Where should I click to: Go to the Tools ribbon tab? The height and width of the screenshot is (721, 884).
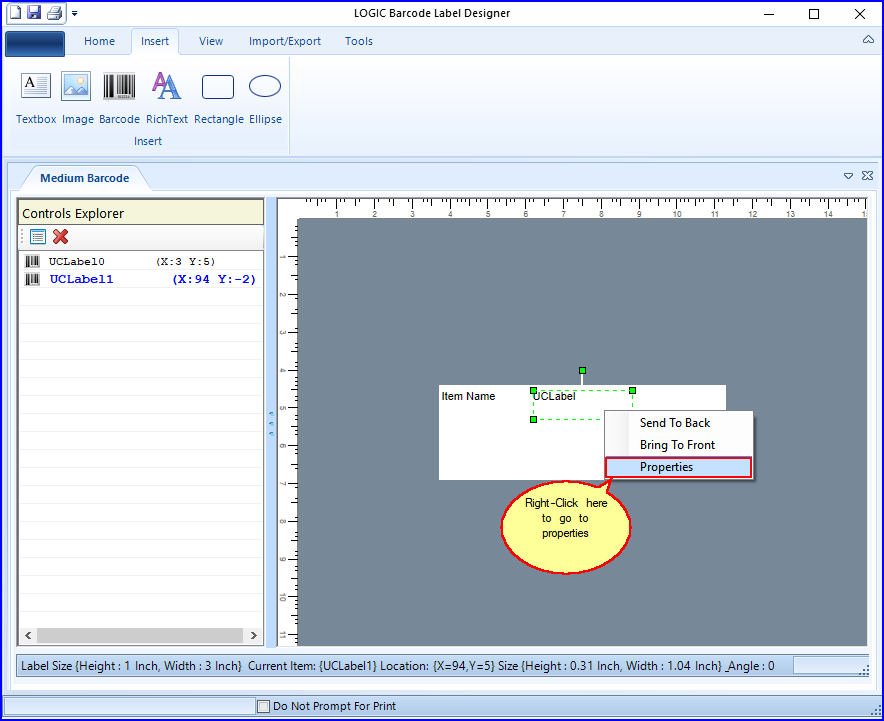(359, 41)
